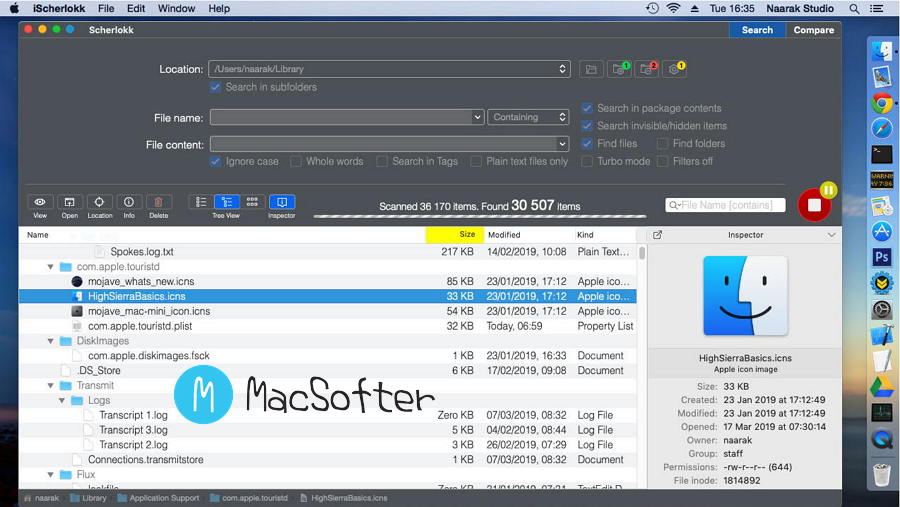The width and height of the screenshot is (900, 507).
Task: Open Time Machine menu bar icon
Action: 652,9
